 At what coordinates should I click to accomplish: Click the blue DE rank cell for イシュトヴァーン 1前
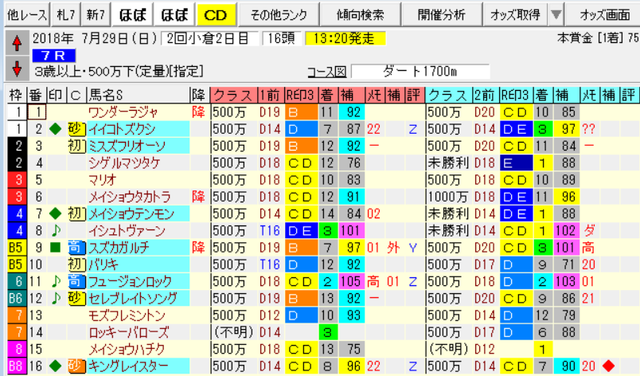point(301,231)
